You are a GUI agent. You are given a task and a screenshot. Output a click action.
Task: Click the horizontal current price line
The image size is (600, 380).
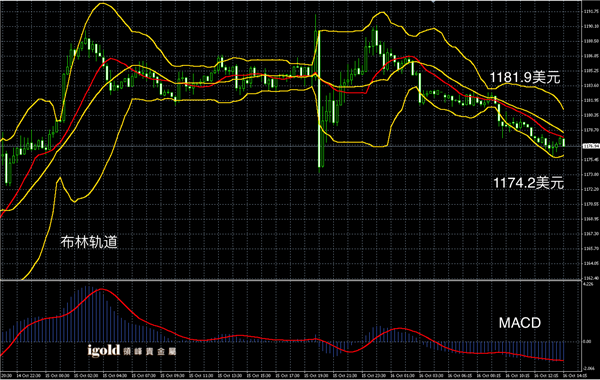291,146
